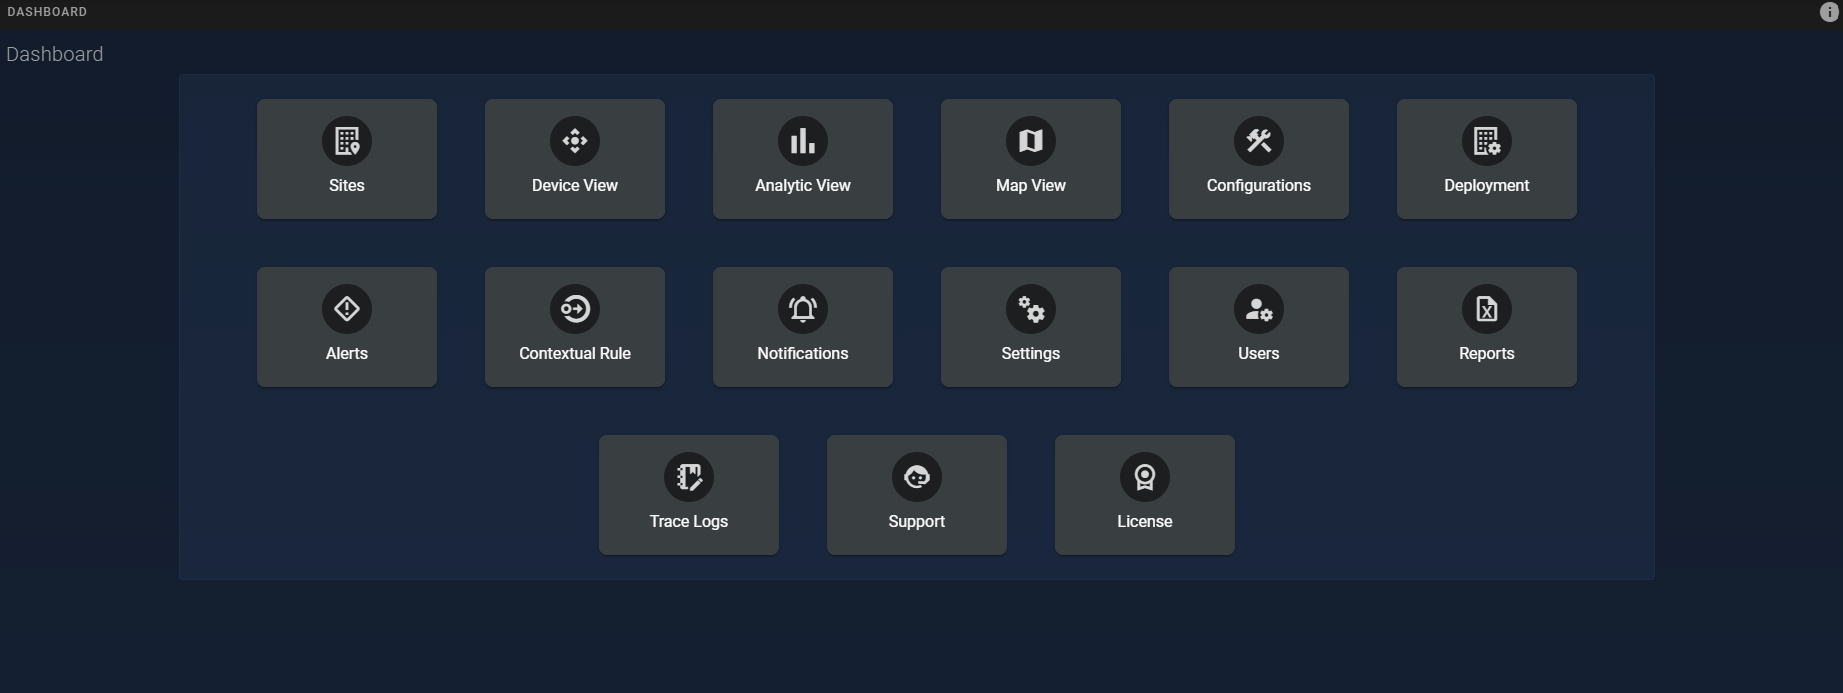Screen dimensions: 1843x693
Task: Click the Sites tile label
Action: (x=347, y=185)
